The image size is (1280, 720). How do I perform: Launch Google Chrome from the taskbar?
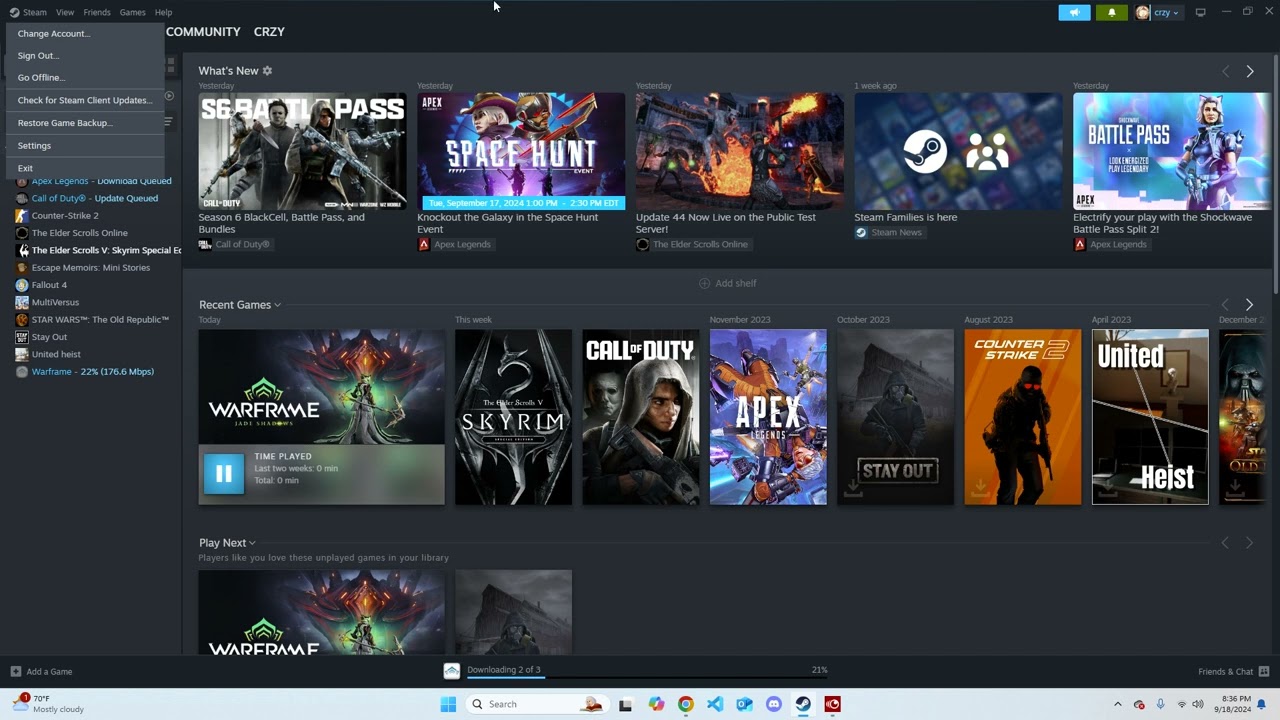pyautogui.click(x=685, y=704)
